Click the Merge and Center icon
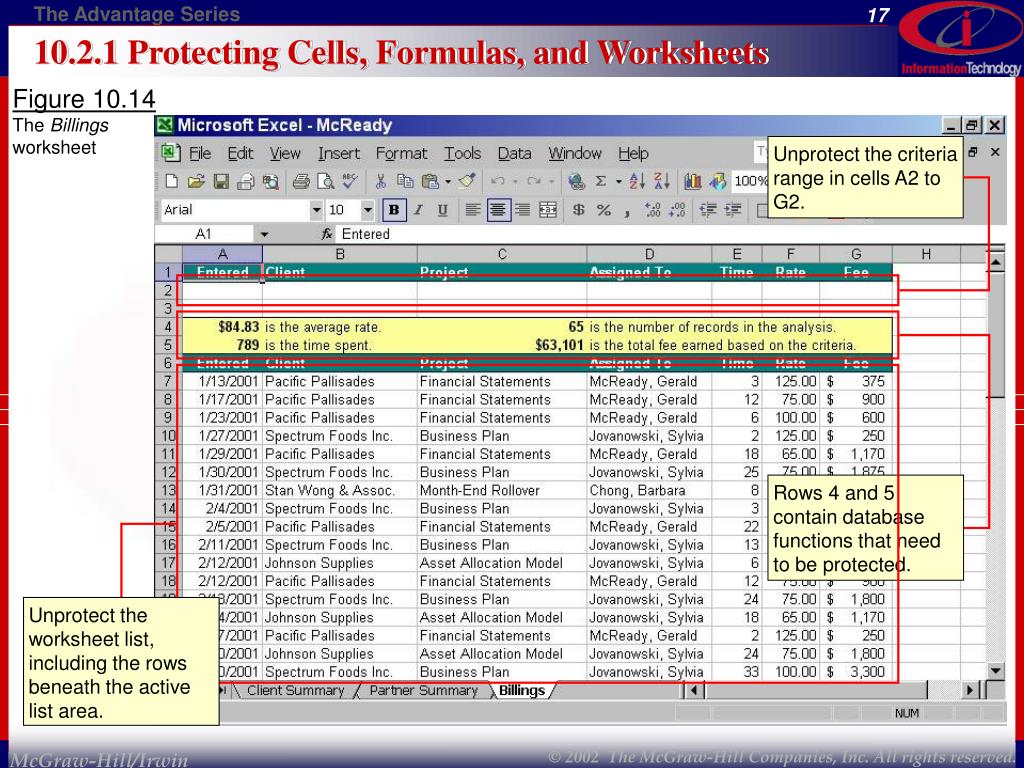1024x768 pixels. coord(547,210)
